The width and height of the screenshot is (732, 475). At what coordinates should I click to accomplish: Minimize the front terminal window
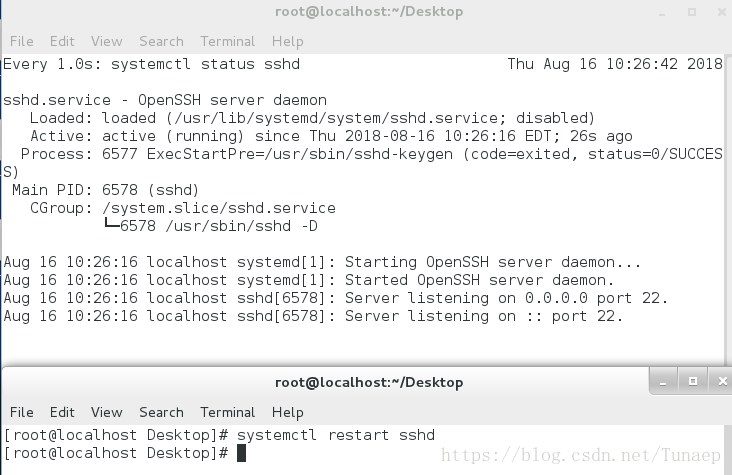pos(663,382)
